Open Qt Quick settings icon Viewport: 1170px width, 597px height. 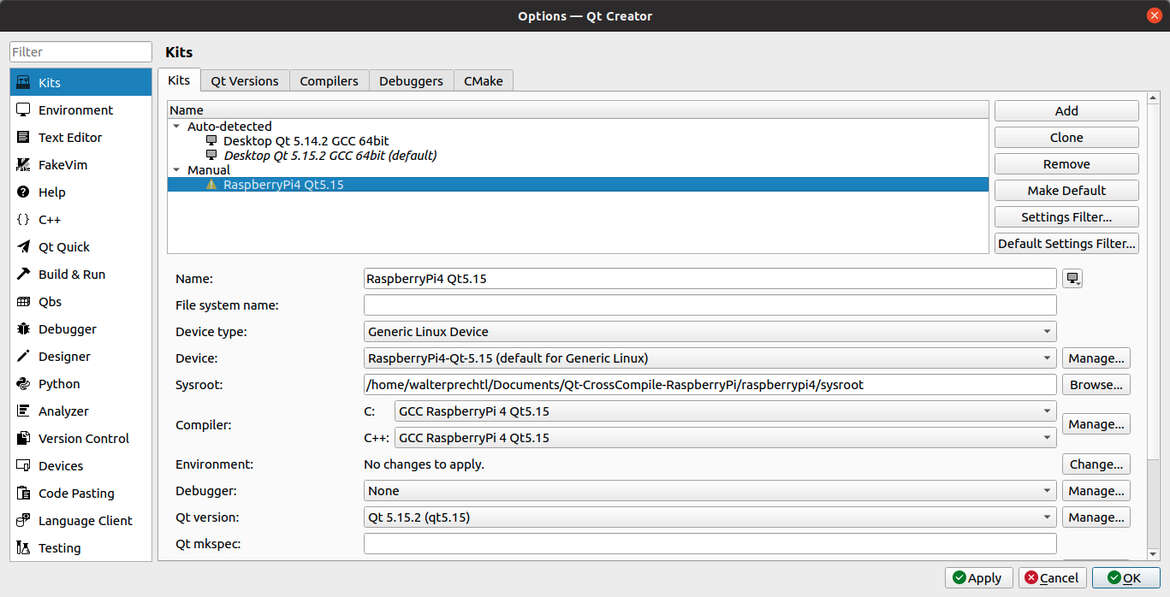click(x=23, y=247)
